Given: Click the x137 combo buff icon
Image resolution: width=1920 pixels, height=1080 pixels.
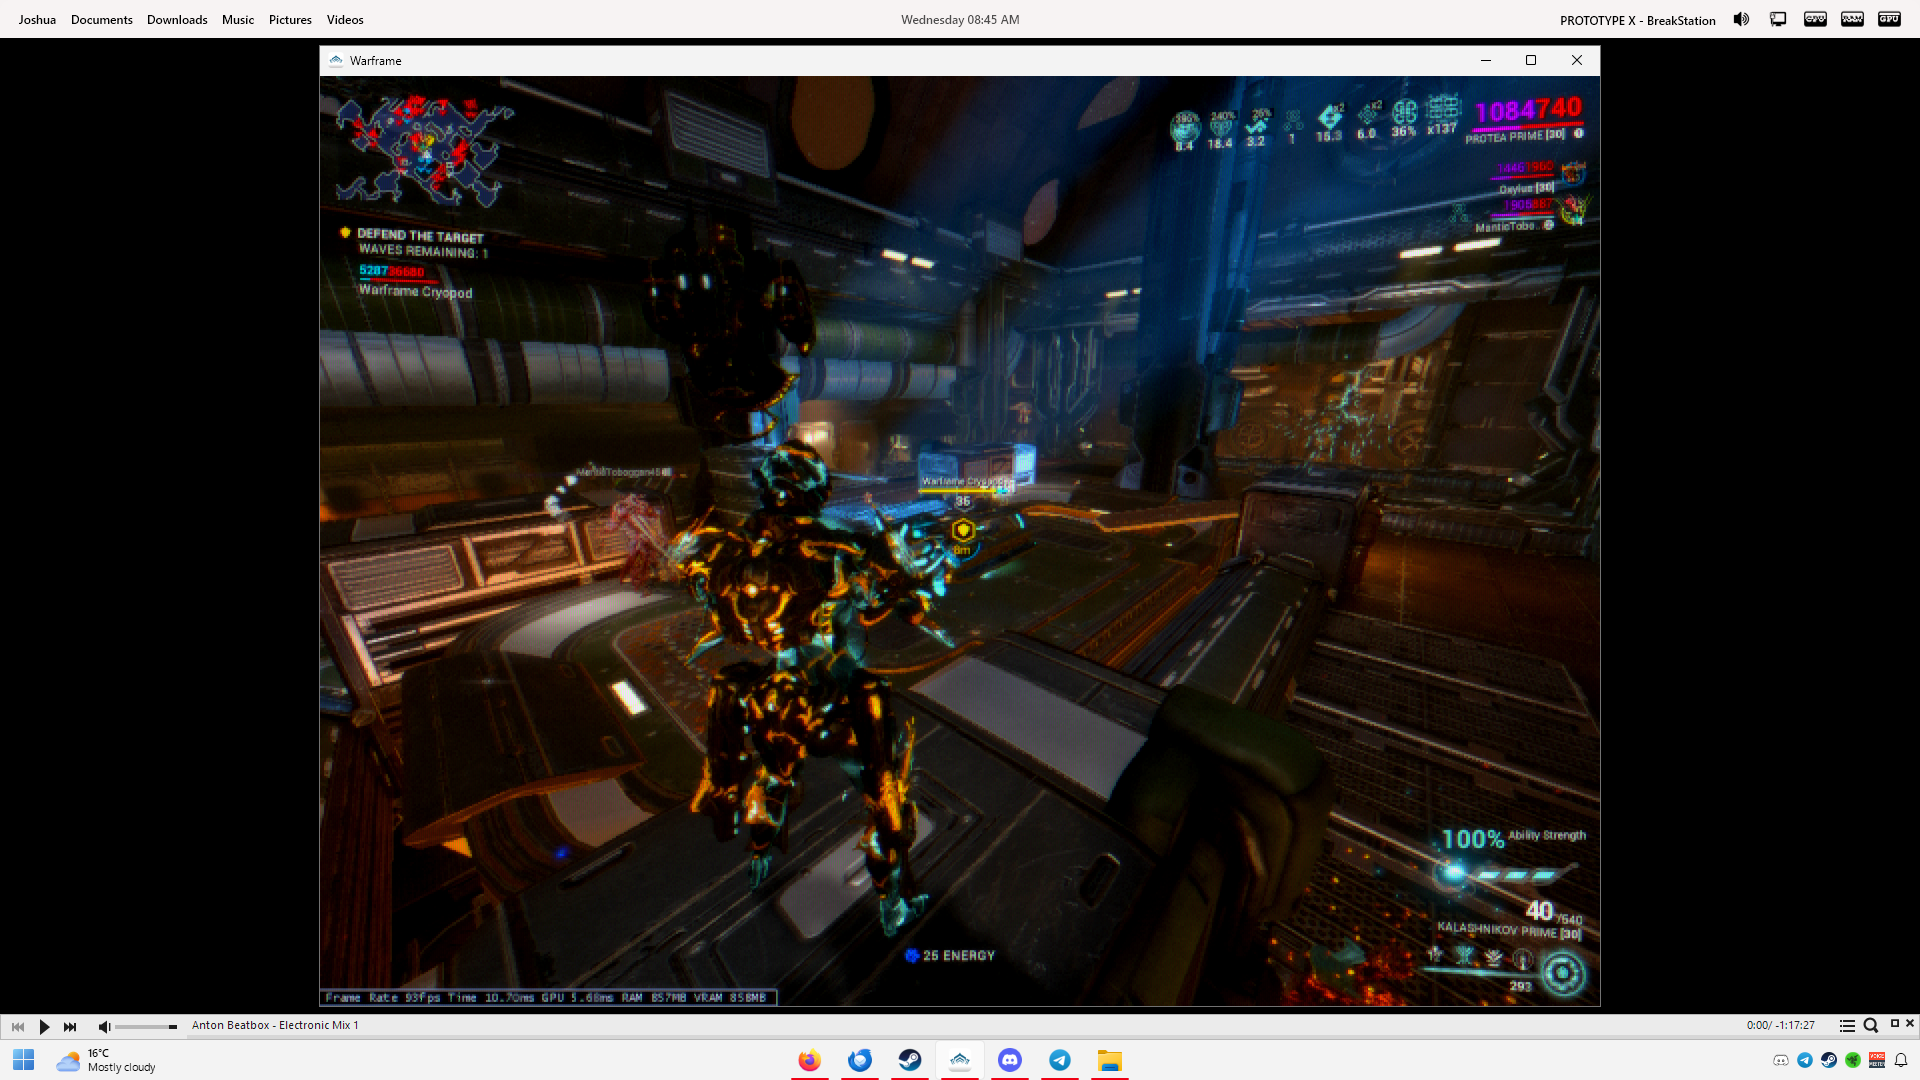Looking at the screenshot, I should click(x=1443, y=115).
